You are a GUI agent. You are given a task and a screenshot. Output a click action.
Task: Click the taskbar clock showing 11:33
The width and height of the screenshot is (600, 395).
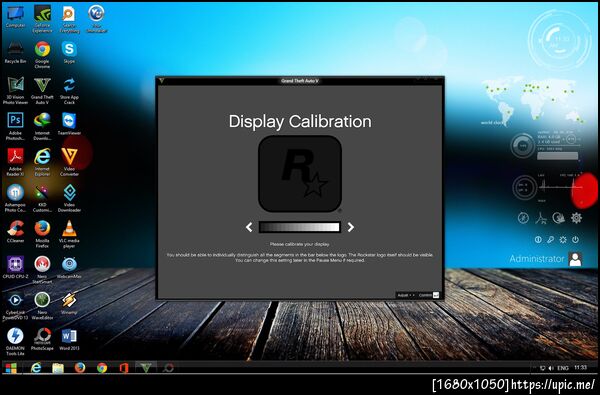tap(580, 367)
